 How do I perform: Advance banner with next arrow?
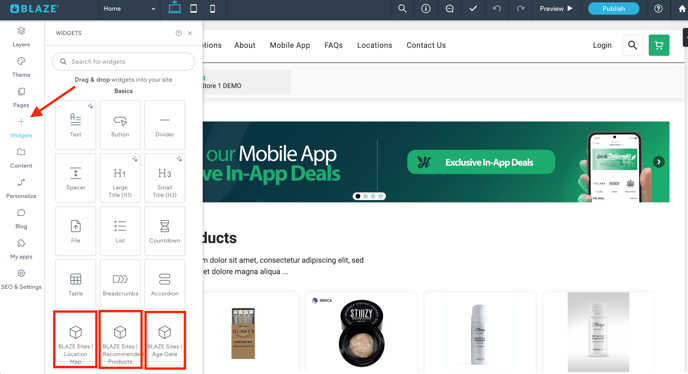[658, 162]
